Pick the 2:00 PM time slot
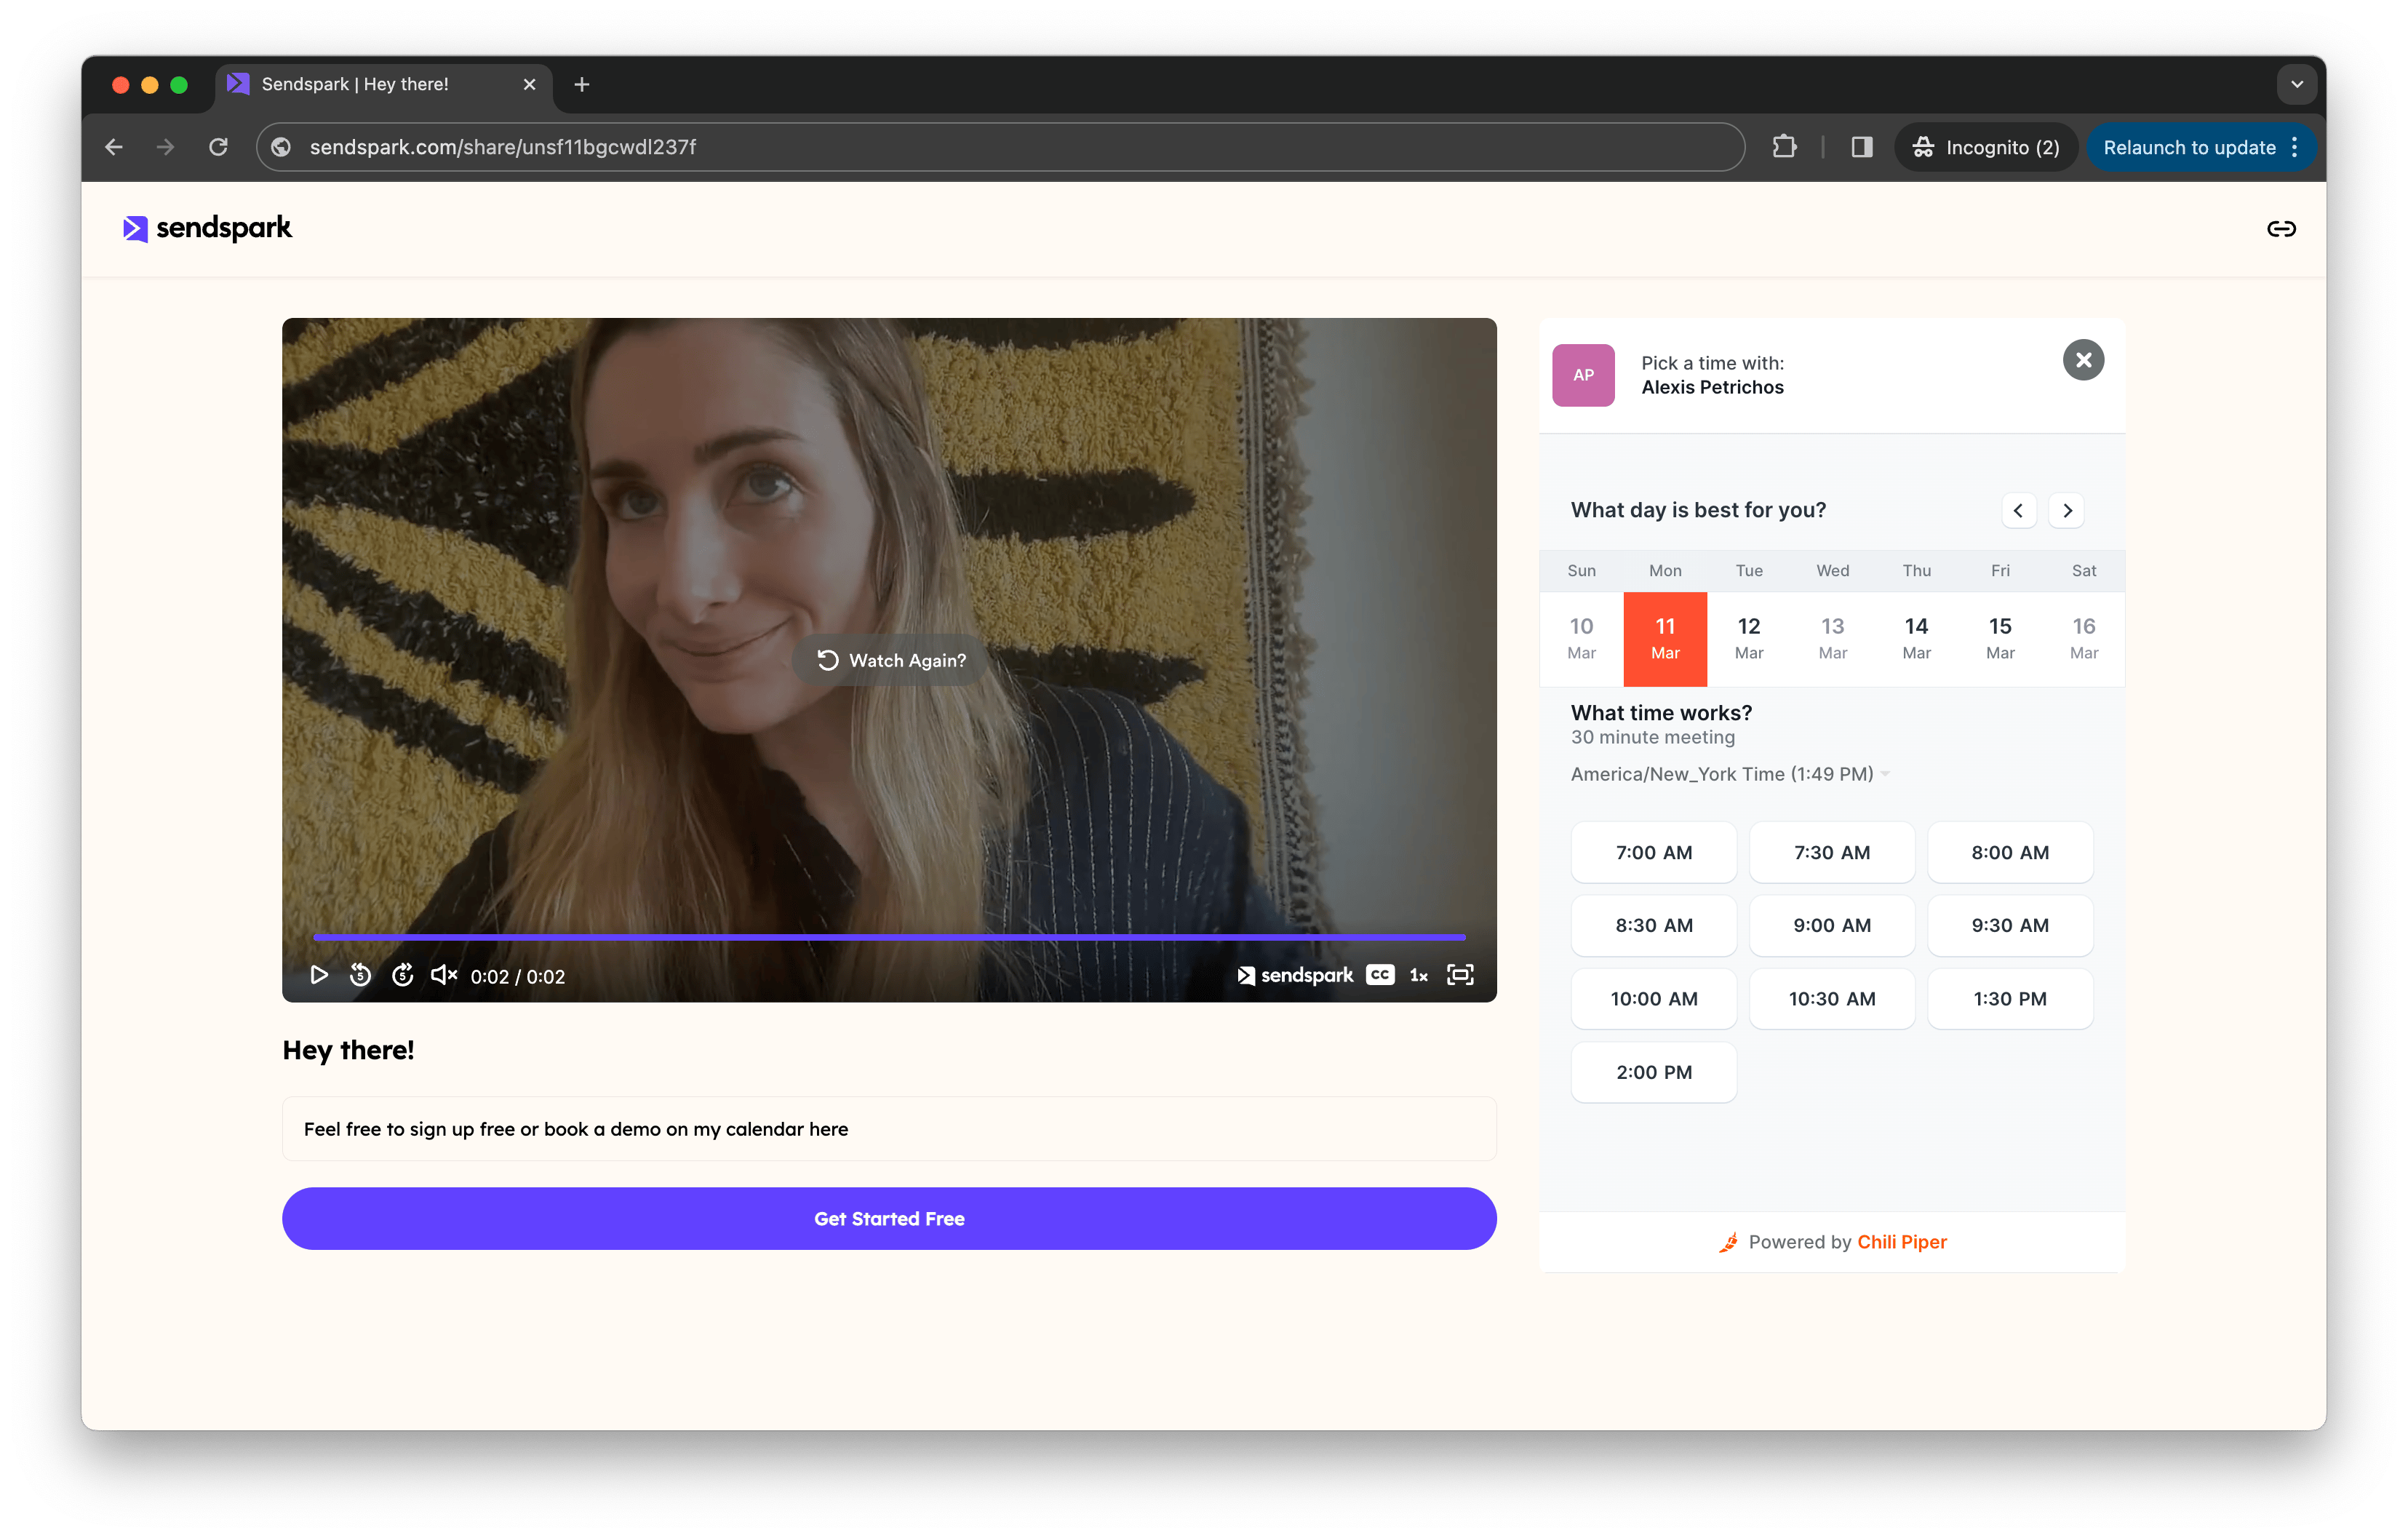 click(1654, 1072)
